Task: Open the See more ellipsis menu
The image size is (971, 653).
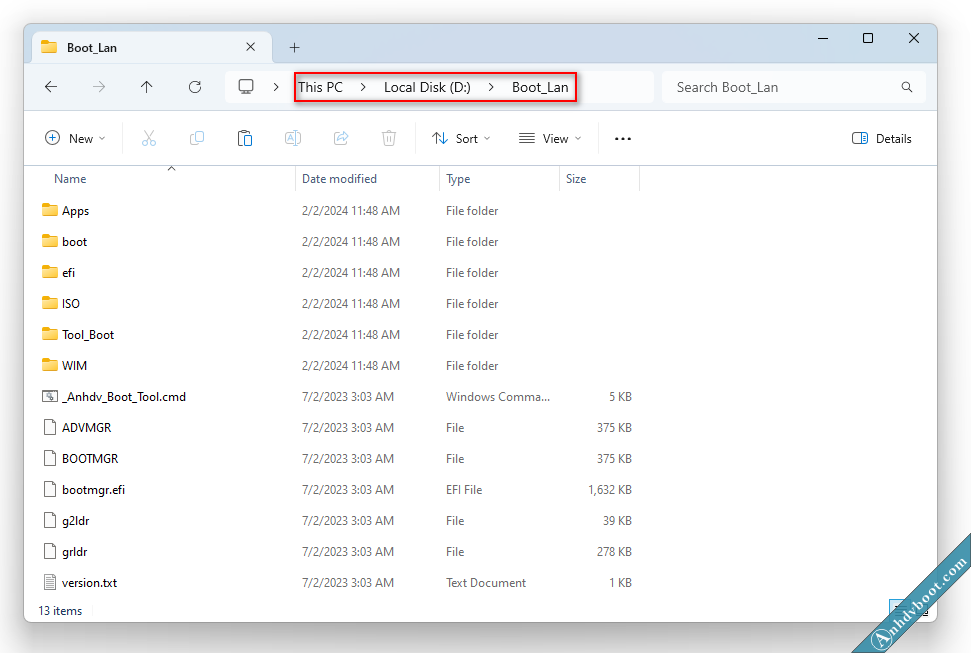Action: [623, 139]
